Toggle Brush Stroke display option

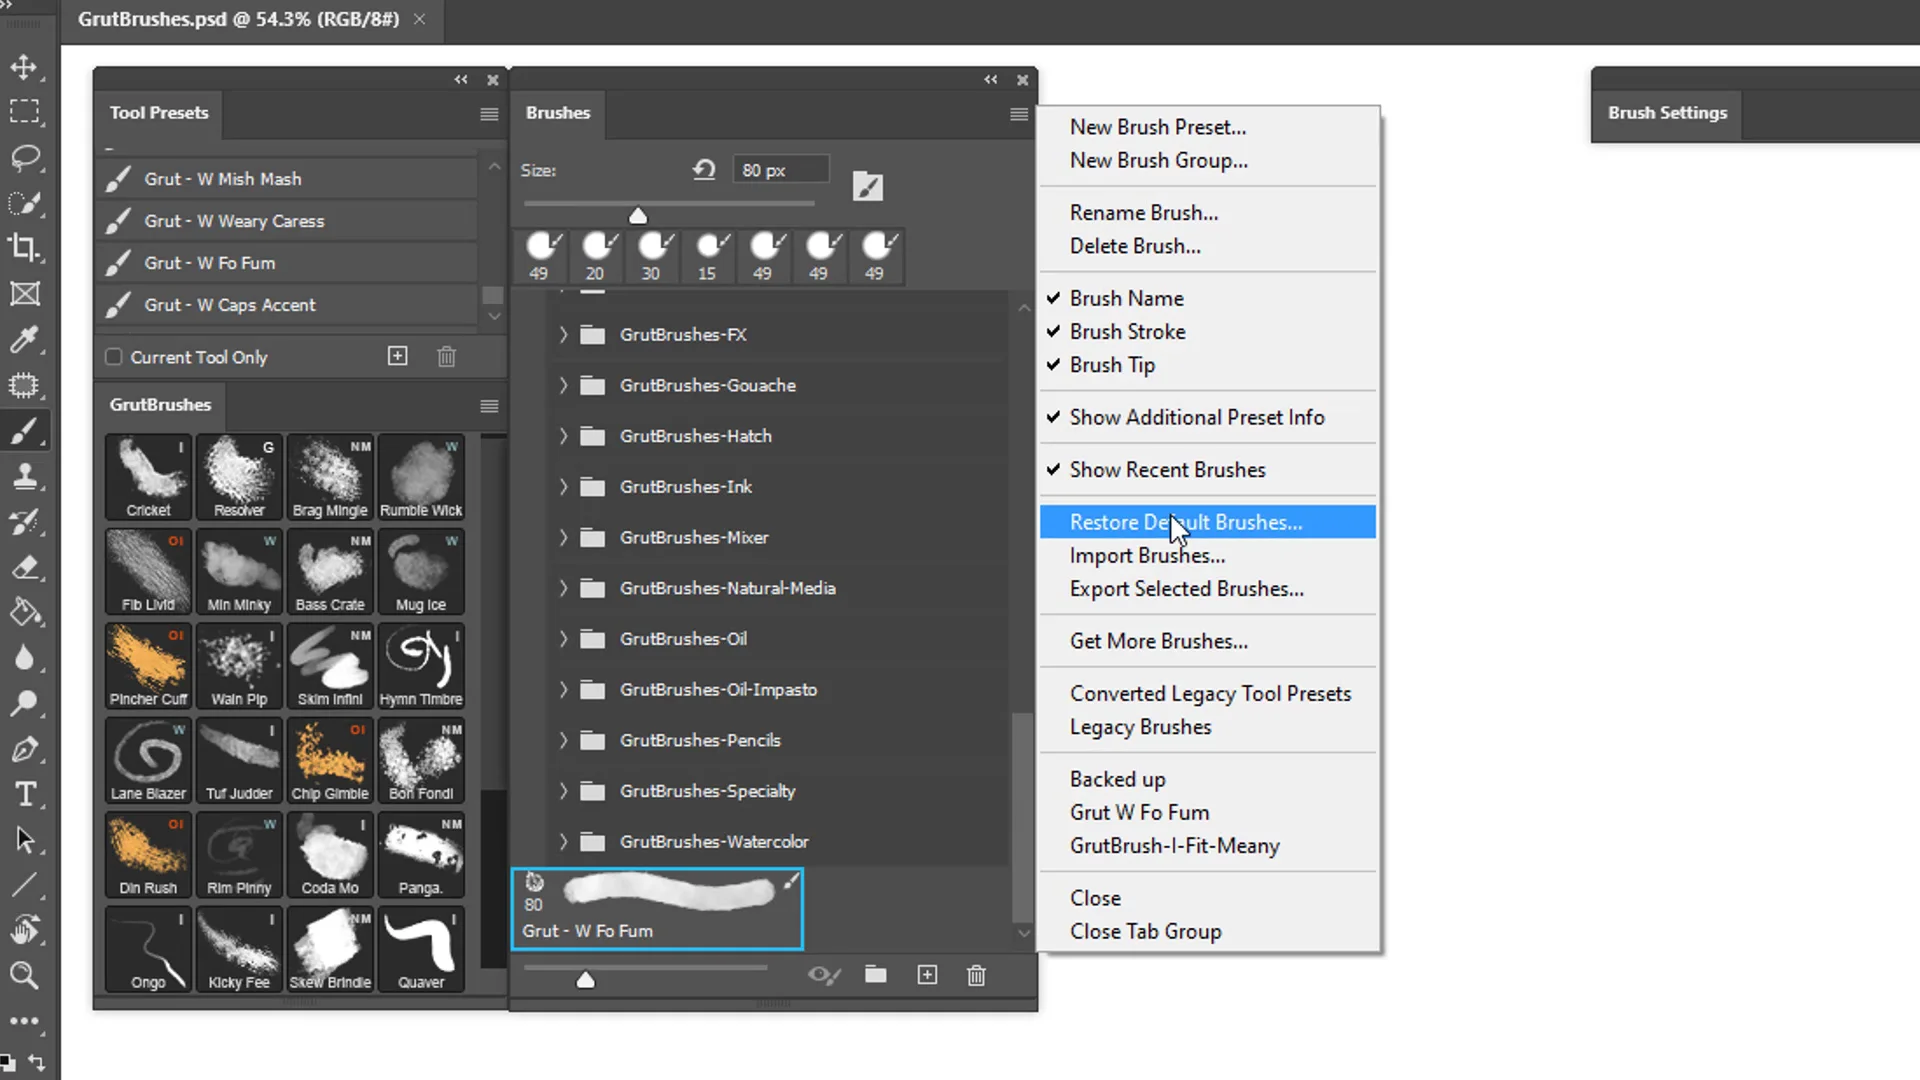click(x=1127, y=332)
